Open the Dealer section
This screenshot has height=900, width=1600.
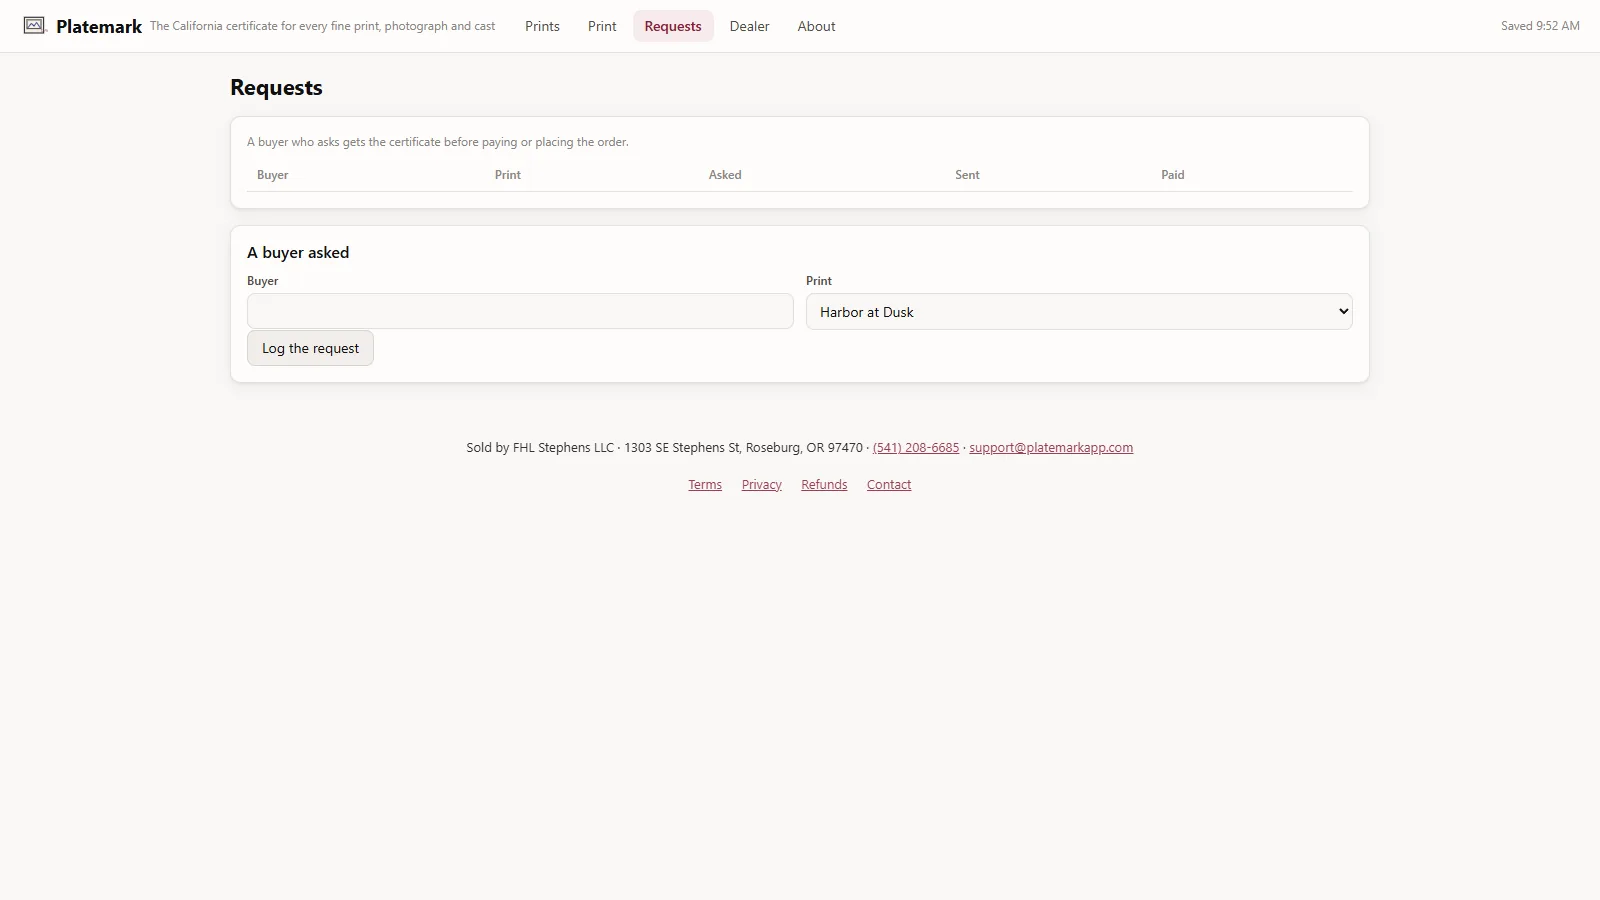[x=750, y=26]
